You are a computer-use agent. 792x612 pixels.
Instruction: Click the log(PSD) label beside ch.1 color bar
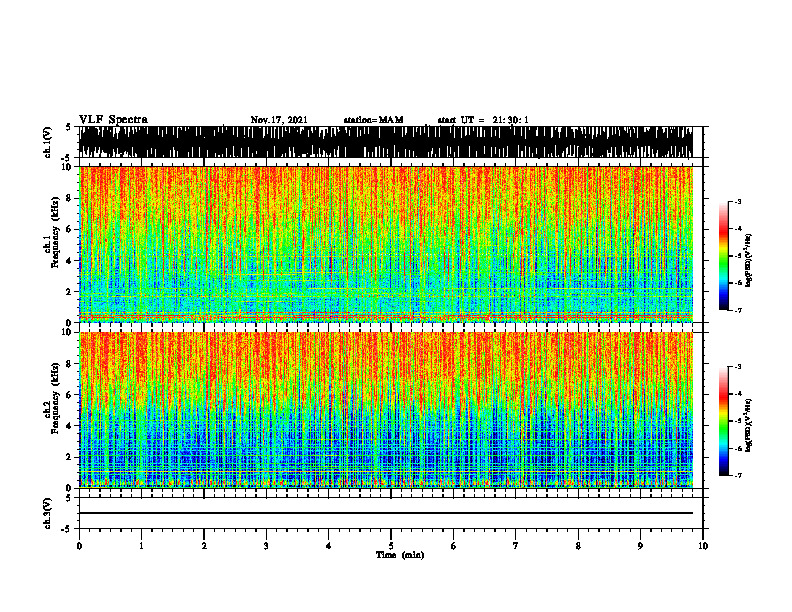click(x=749, y=260)
